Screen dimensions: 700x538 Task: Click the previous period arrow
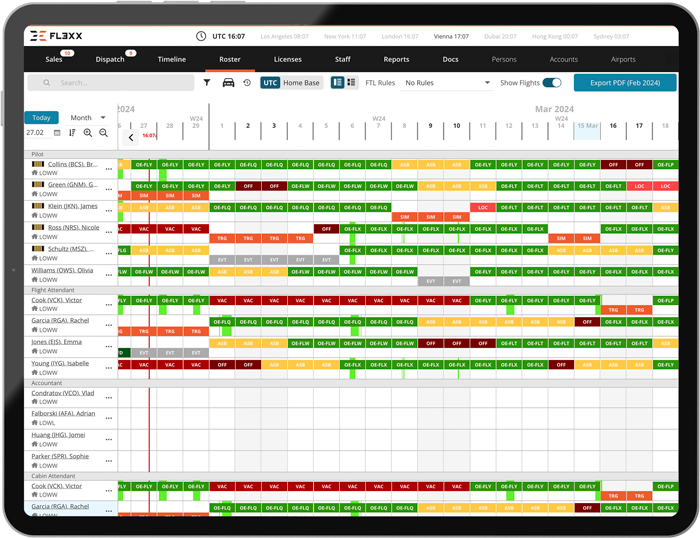pyautogui.click(x=131, y=137)
